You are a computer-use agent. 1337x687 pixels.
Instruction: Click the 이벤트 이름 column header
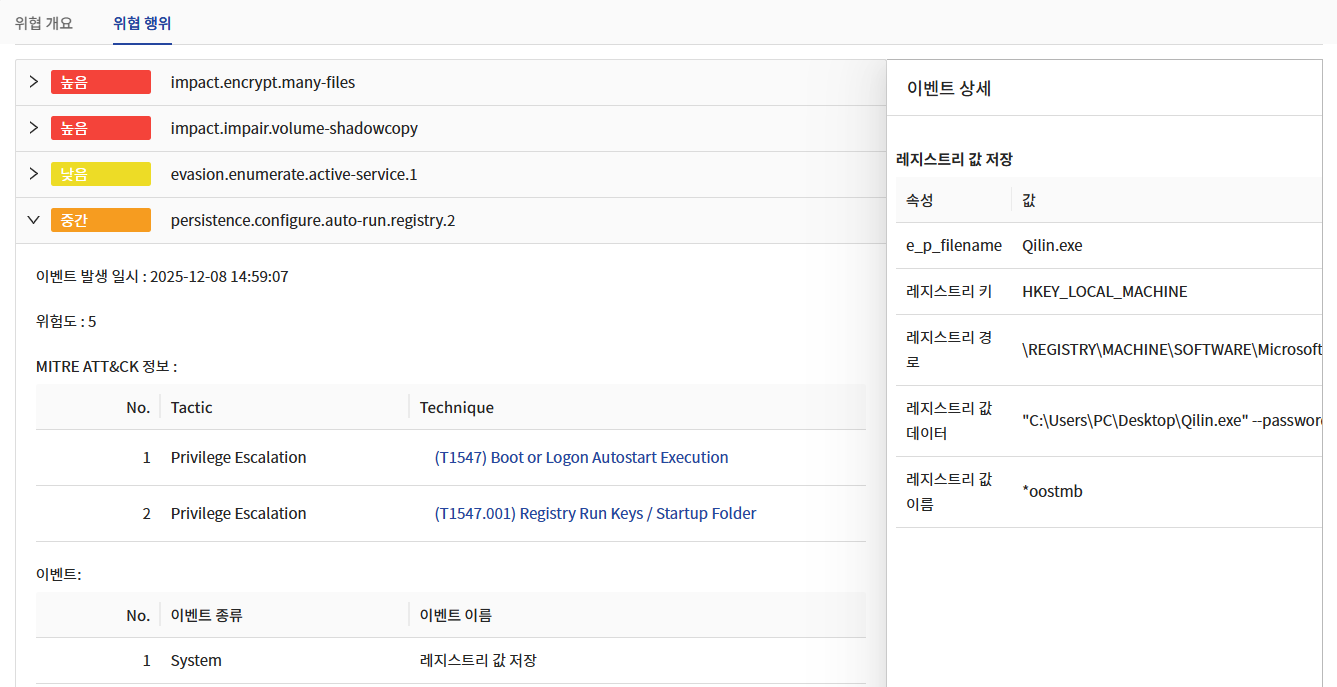coord(456,615)
